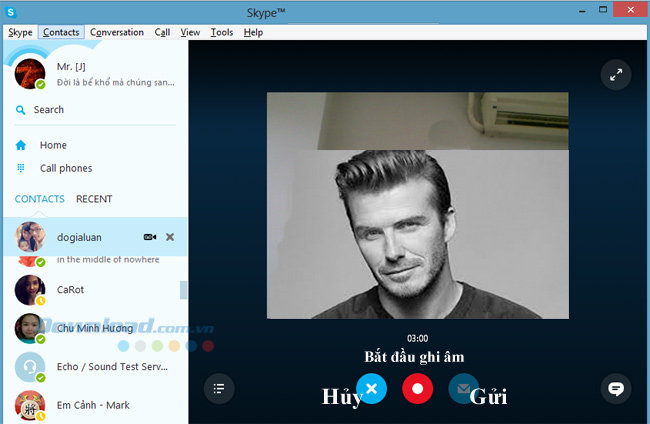Open the Tools menu
650x424 pixels.
(222, 32)
